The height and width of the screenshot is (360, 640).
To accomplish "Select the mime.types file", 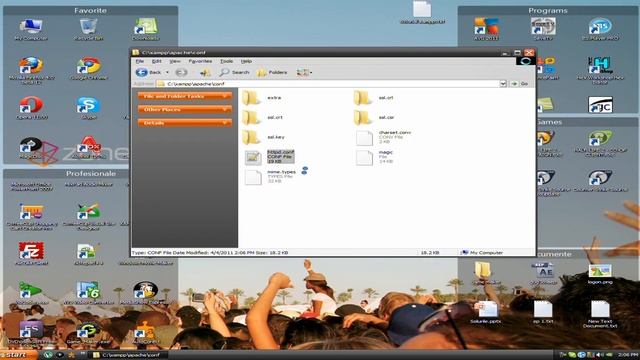I will click(270, 177).
